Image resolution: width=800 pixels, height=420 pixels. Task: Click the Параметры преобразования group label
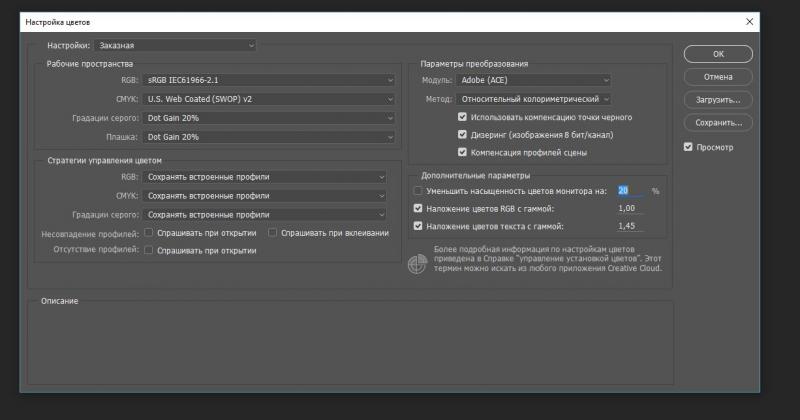point(474,64)
